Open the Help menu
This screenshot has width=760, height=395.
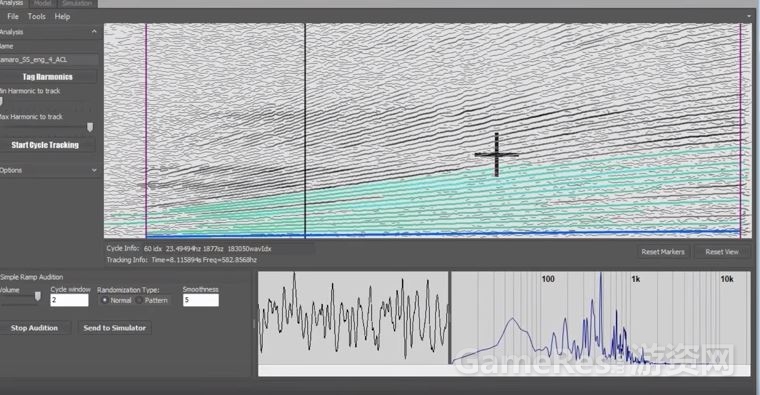tap(62, 16)
